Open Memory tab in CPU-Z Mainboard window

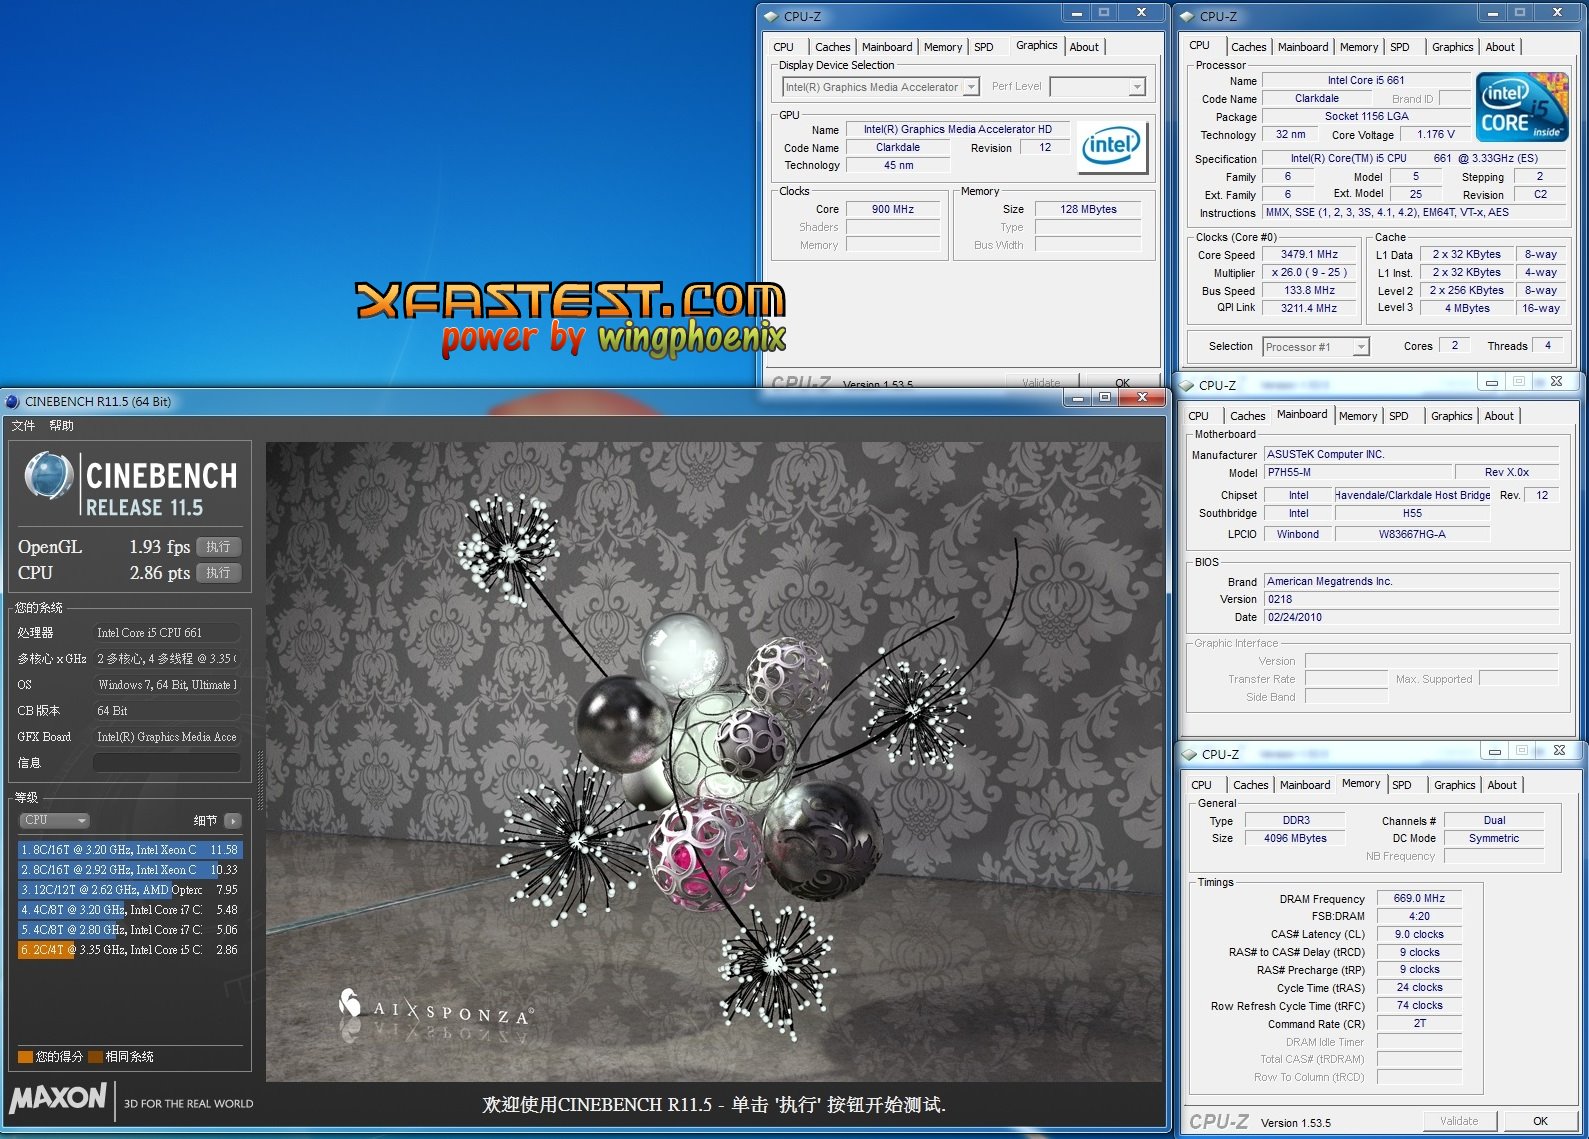point(1358,416)
